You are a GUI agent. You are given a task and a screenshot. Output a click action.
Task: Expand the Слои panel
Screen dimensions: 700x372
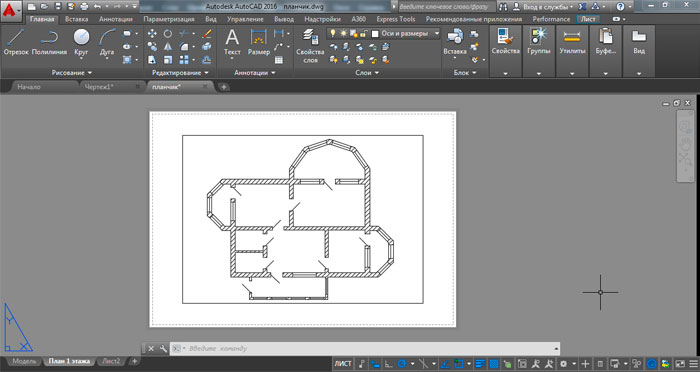pyautogui.click(x=367, y=72)
